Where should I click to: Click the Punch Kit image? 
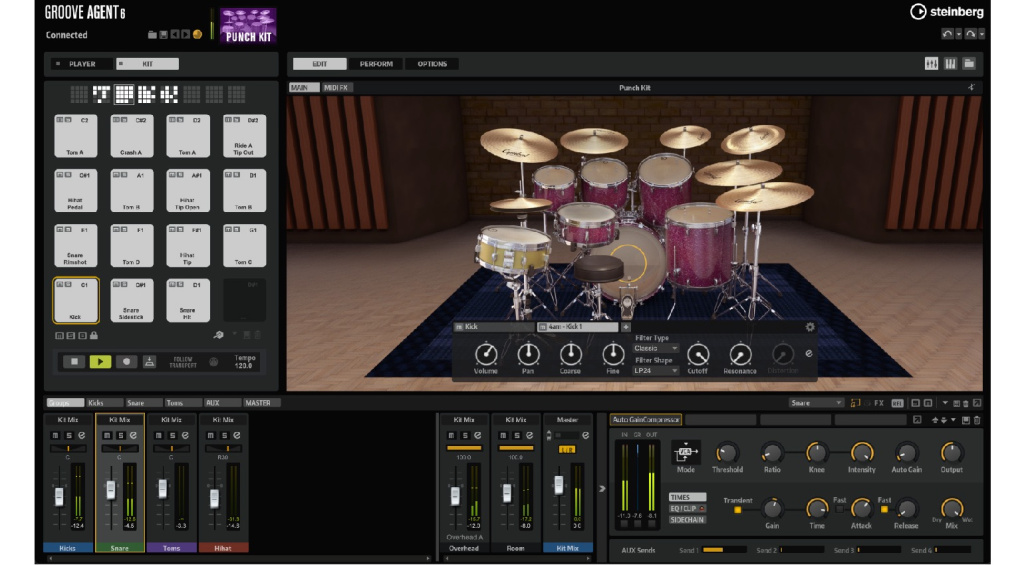tap(247, 25)
